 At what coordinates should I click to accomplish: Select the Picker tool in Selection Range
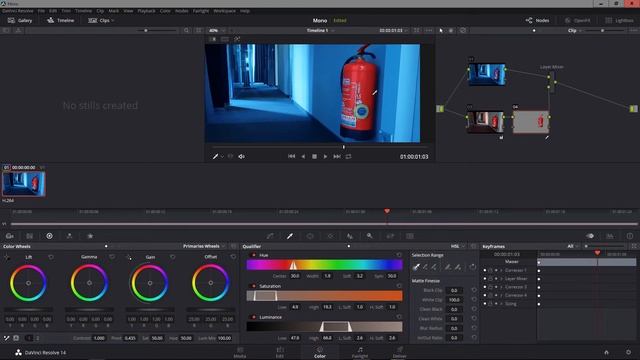click(x=416, y=267)
